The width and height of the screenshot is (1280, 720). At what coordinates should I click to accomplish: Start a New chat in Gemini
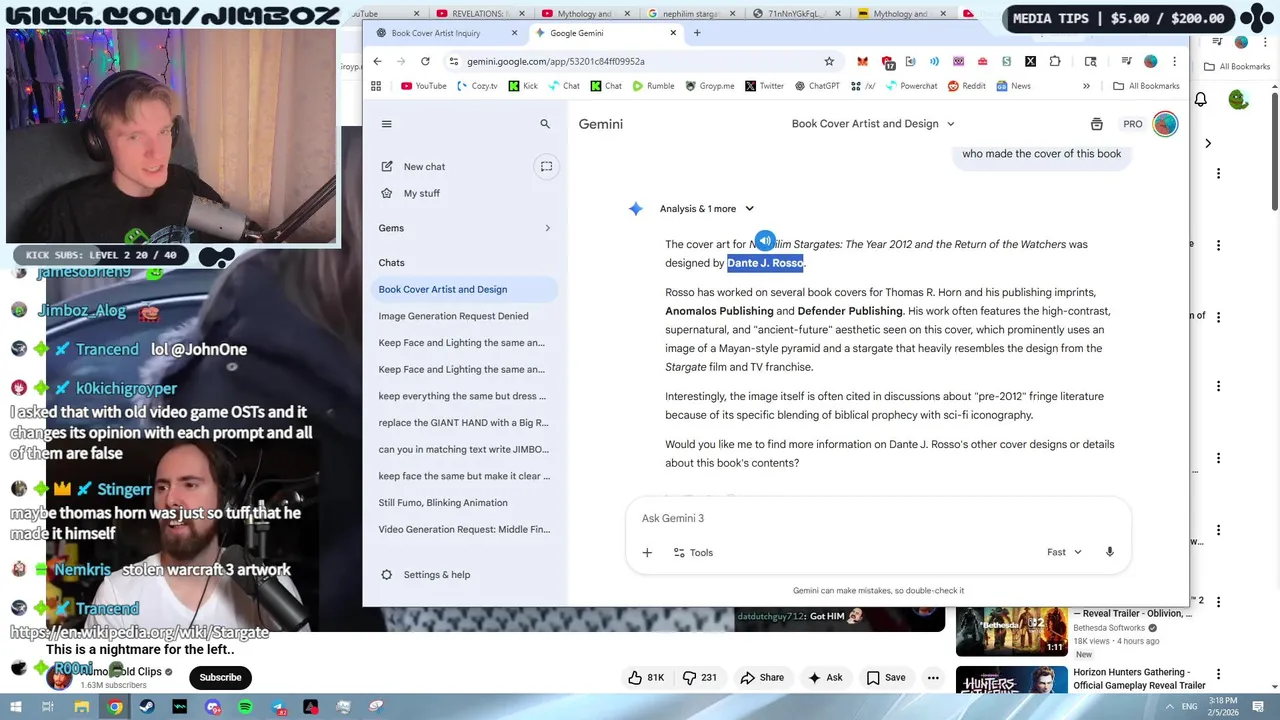(424, 167)
